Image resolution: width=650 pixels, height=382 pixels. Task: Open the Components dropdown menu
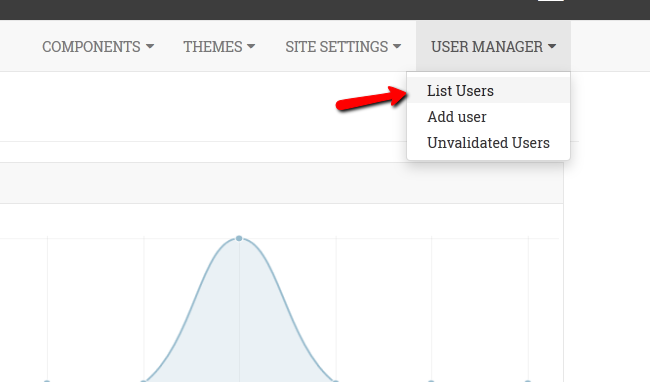pos(98,46)
